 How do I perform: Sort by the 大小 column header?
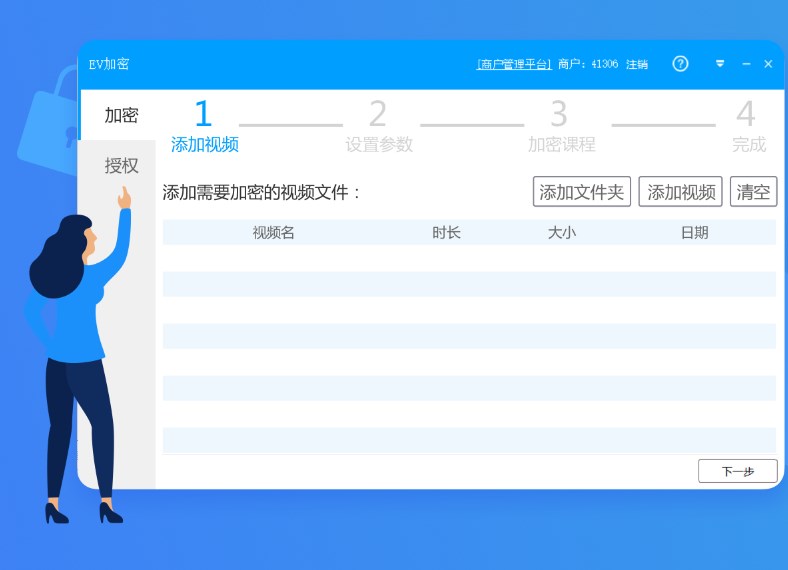coord(561,233)
